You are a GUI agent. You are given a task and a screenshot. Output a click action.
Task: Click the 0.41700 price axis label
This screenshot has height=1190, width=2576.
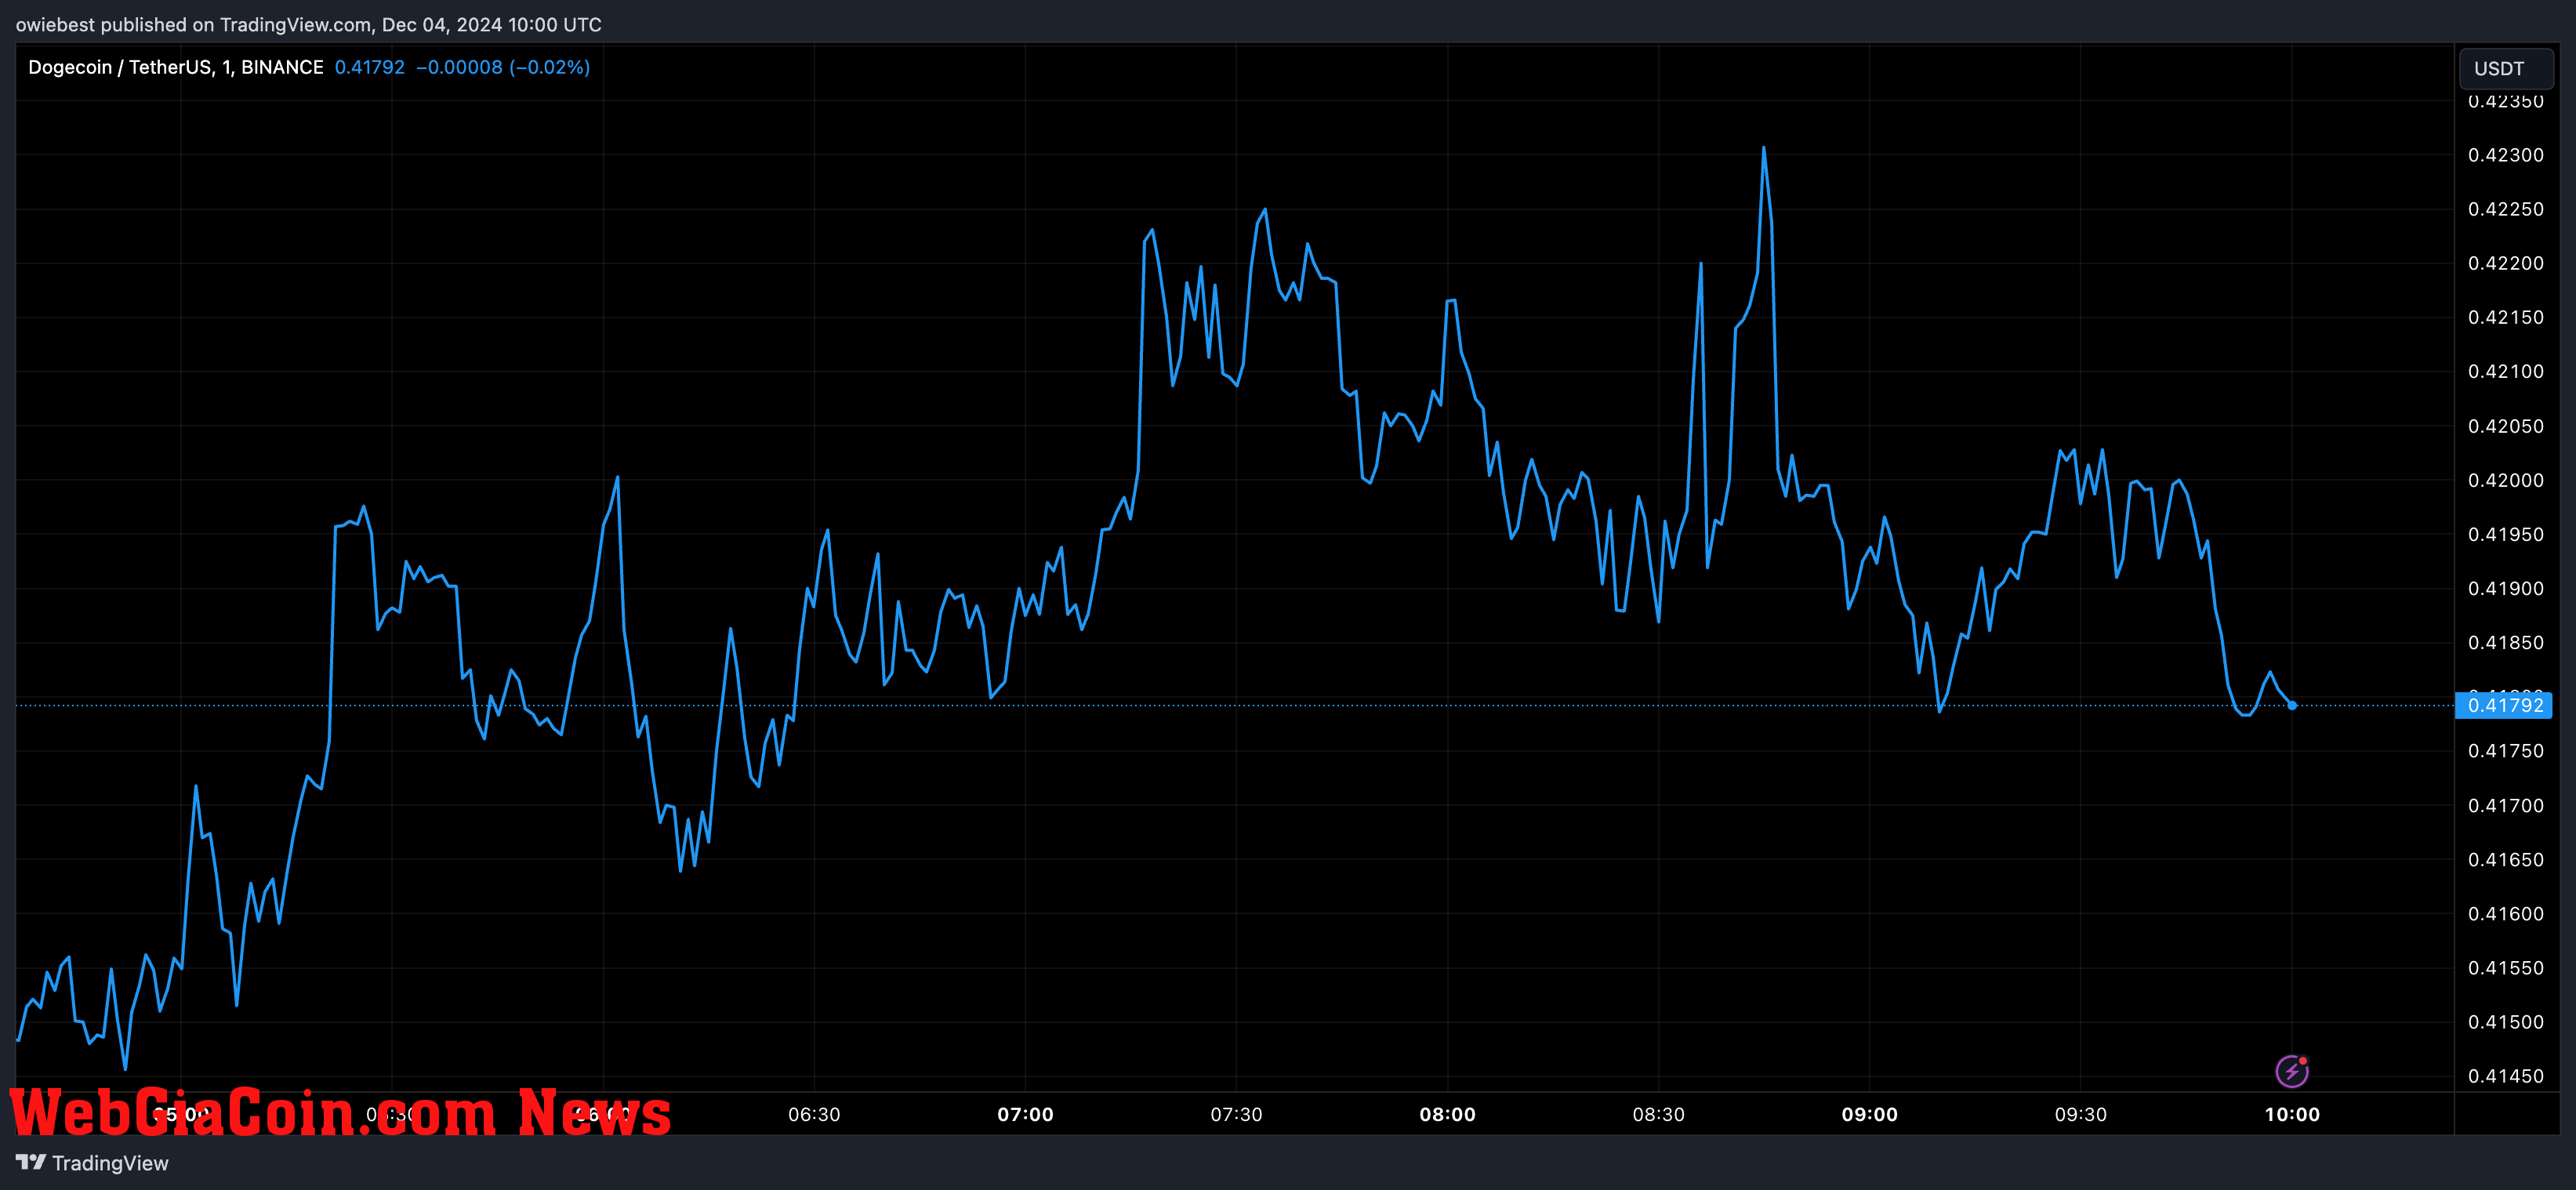point(2505,805)
